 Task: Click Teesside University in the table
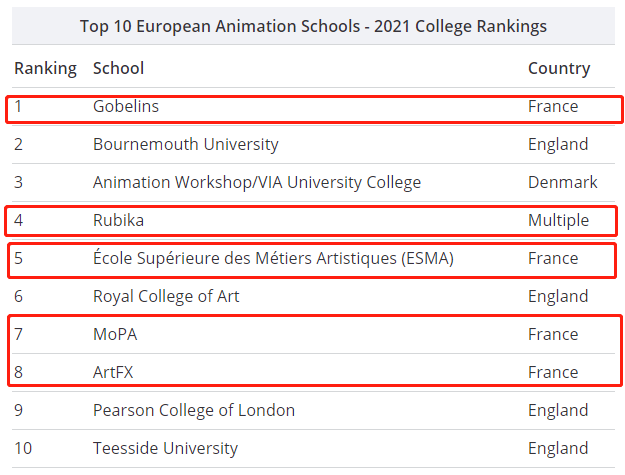(165, 448)
